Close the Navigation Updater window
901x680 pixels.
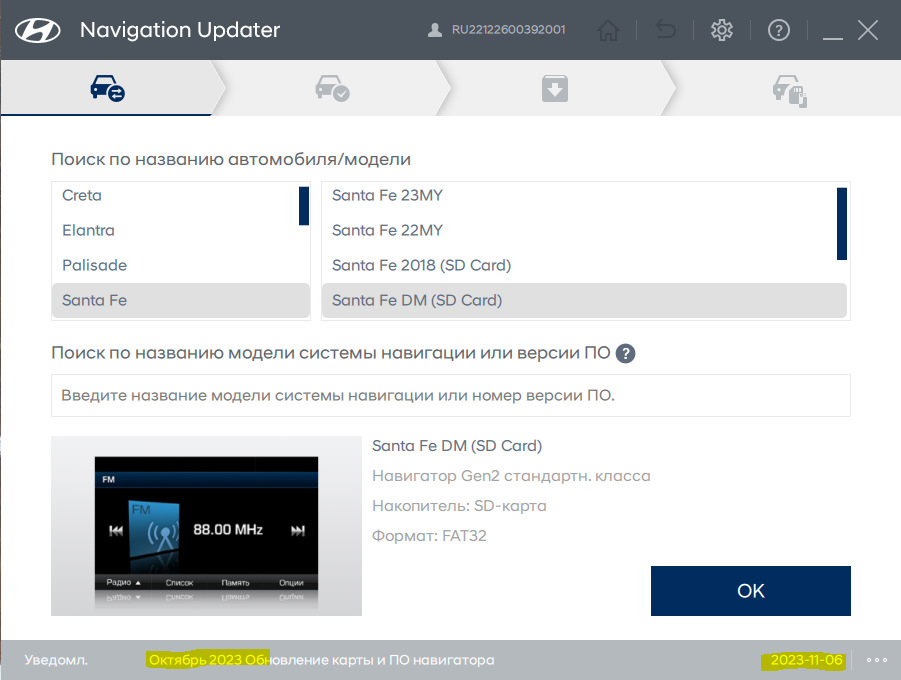pyautogui.click(x=868, y=30)
